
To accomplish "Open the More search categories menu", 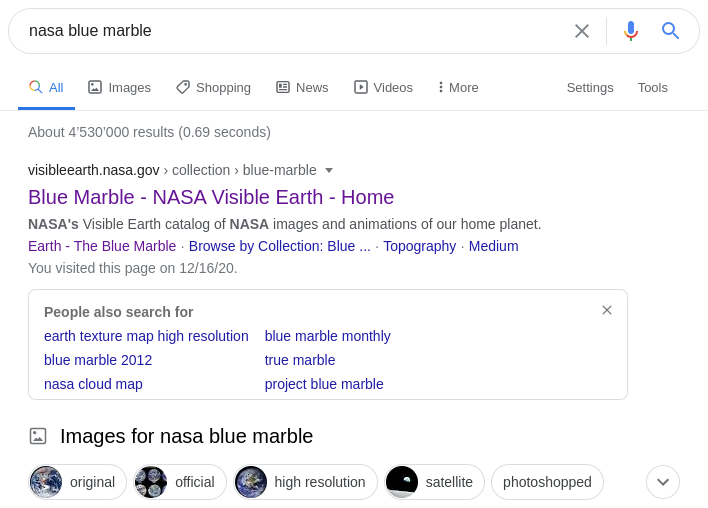I will click(458, 88).
